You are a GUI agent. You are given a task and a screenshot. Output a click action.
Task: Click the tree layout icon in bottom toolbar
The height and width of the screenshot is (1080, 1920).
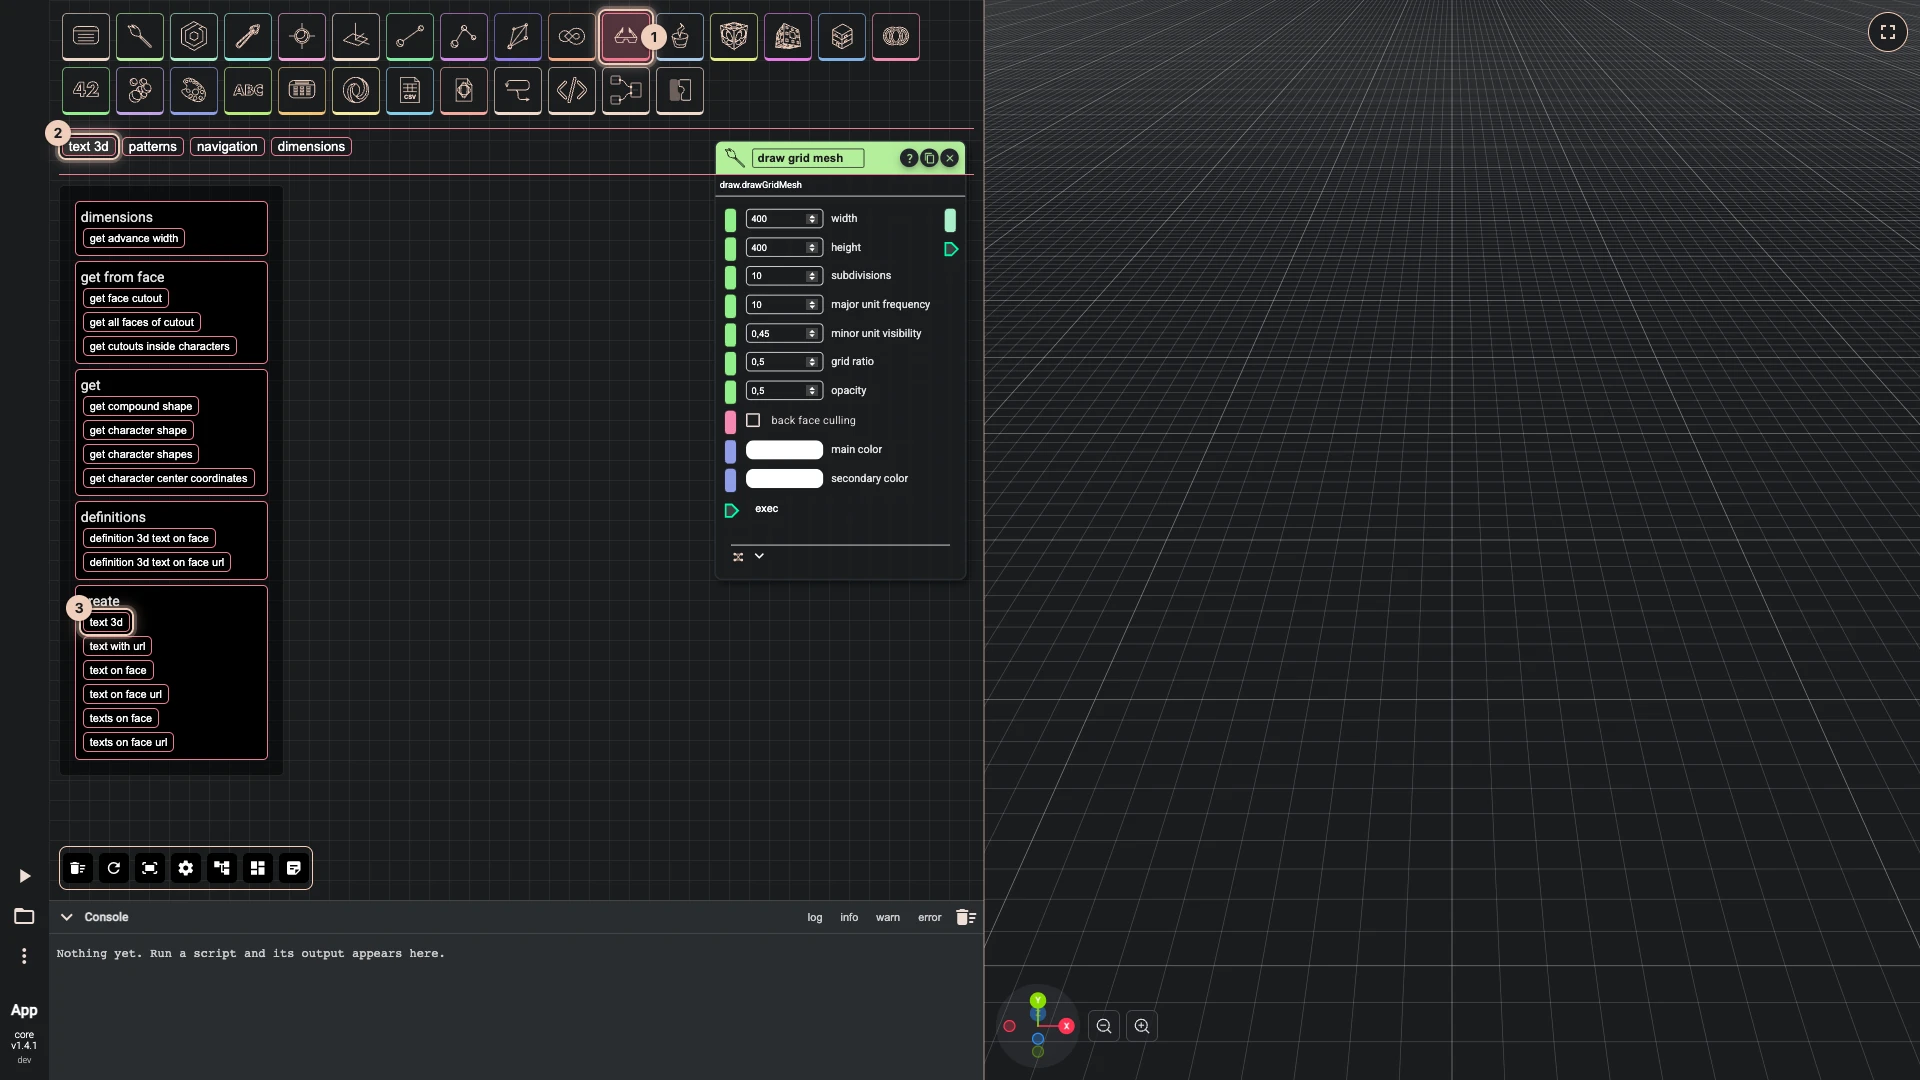point(222,868)
